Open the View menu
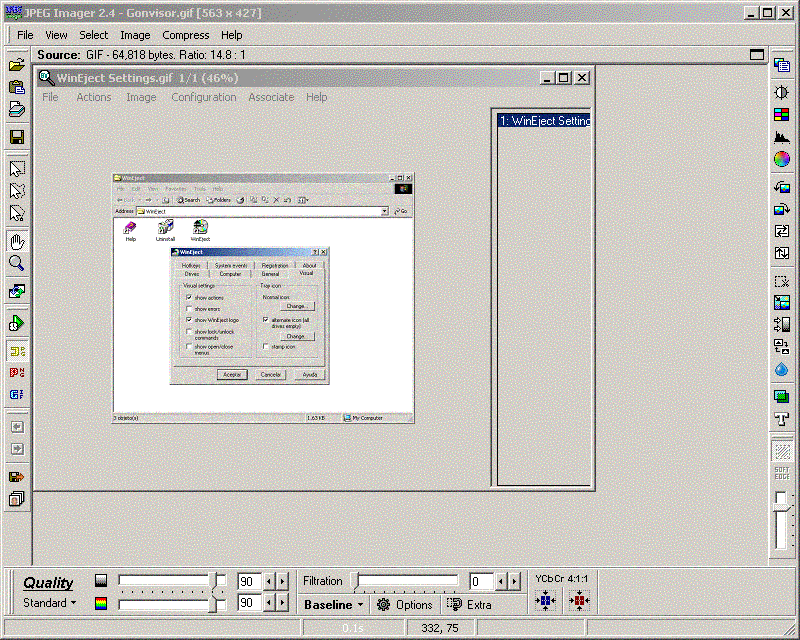Screen dimensions: 800x640 pos(56,35)
